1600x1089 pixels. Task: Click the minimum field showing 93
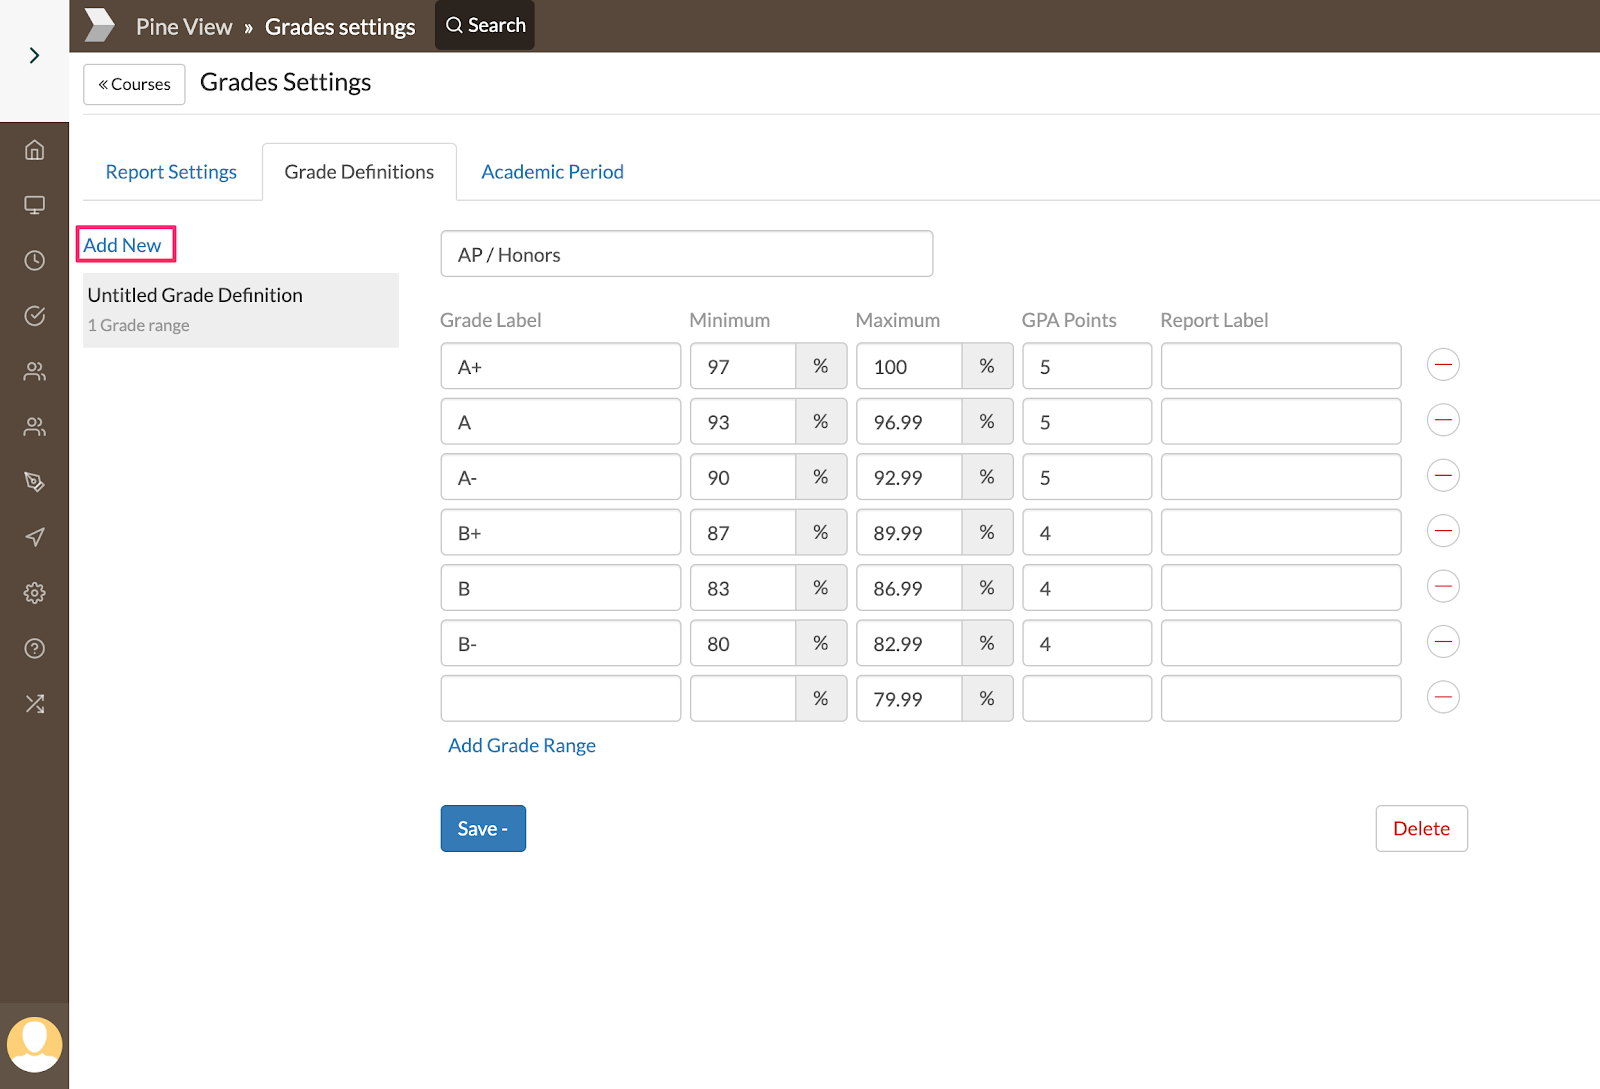[x=743, y=422]
